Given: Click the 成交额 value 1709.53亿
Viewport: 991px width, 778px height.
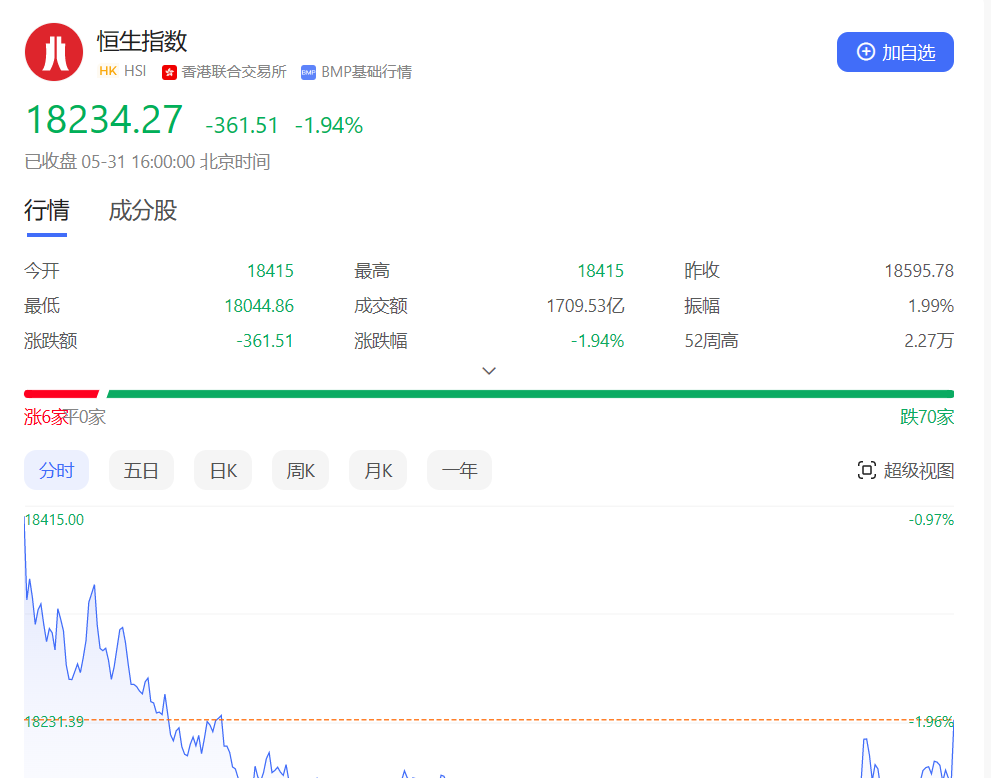Looking at the screenshot, I should [585, 306].
